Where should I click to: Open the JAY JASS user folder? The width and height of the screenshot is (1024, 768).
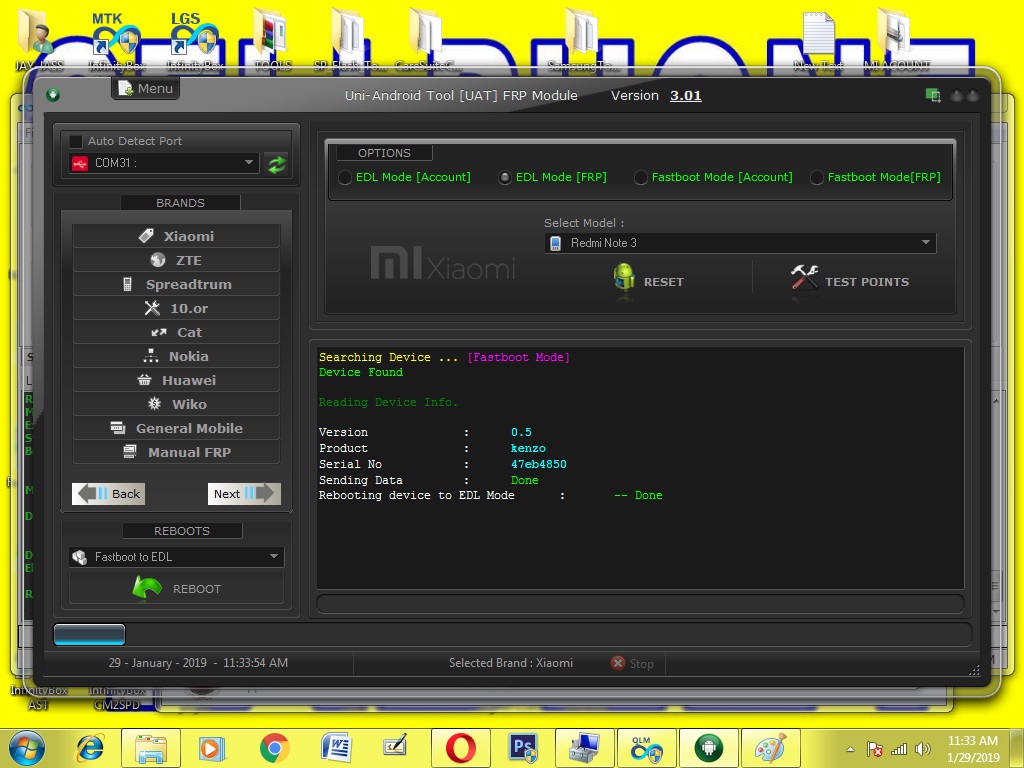click(39, 40)
